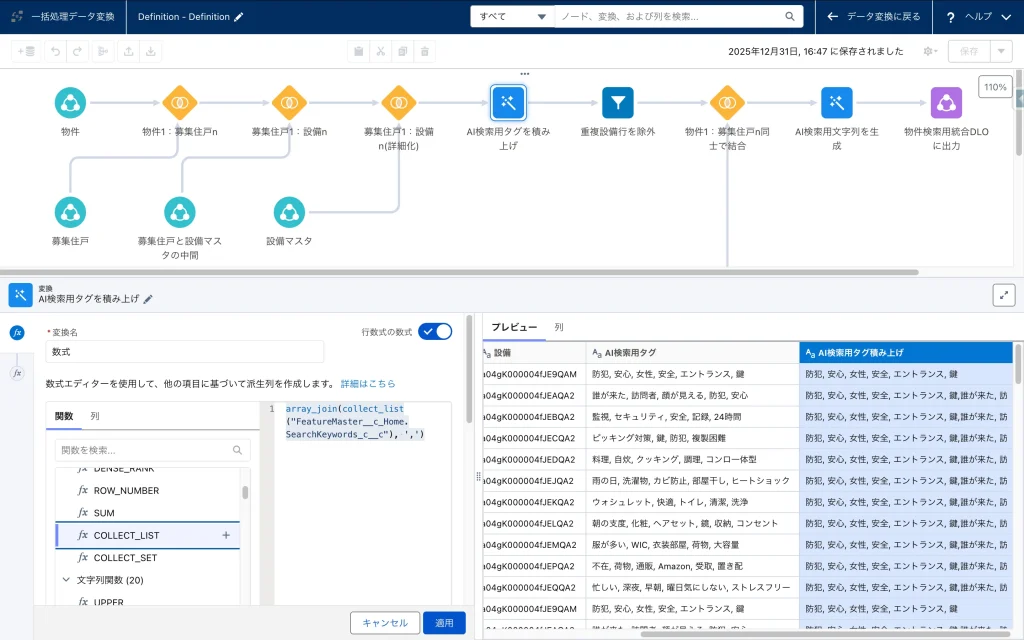This screenshot has width=1024, height=640.
Task: Toggle the 行数式の数式 switch off
Action: [435, 331]
